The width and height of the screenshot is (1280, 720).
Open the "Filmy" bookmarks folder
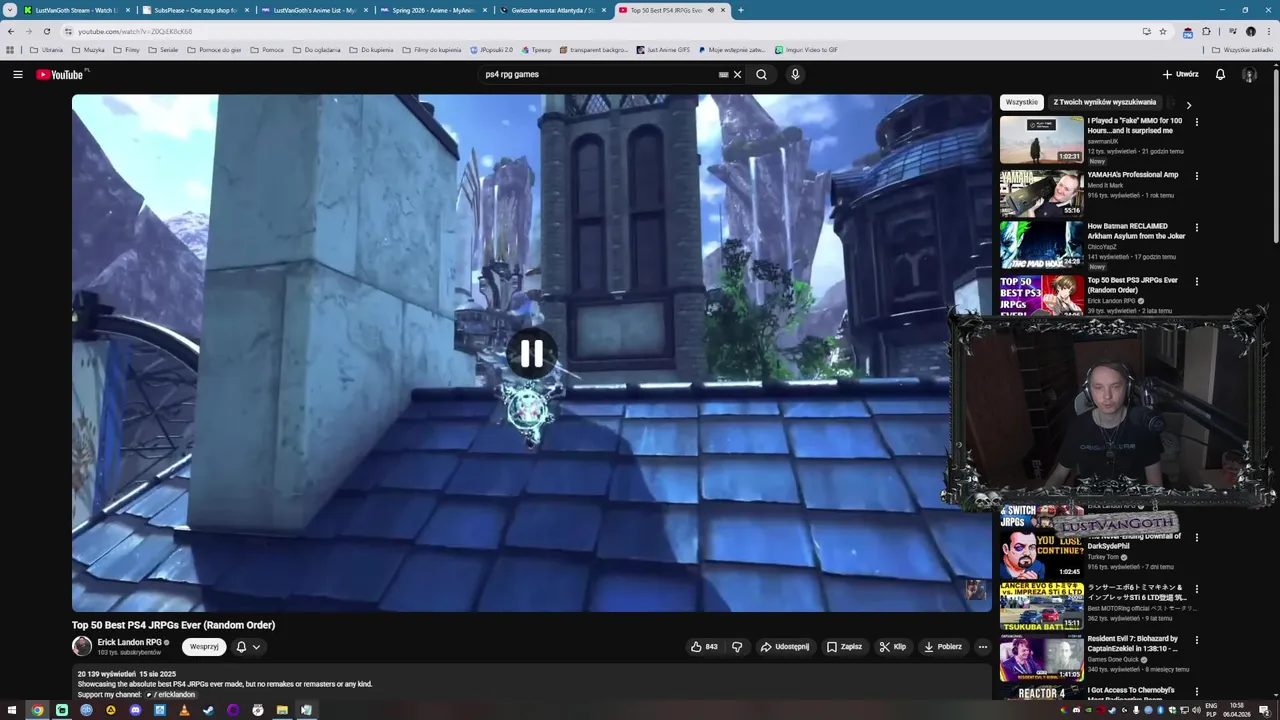tap(126, 49)
